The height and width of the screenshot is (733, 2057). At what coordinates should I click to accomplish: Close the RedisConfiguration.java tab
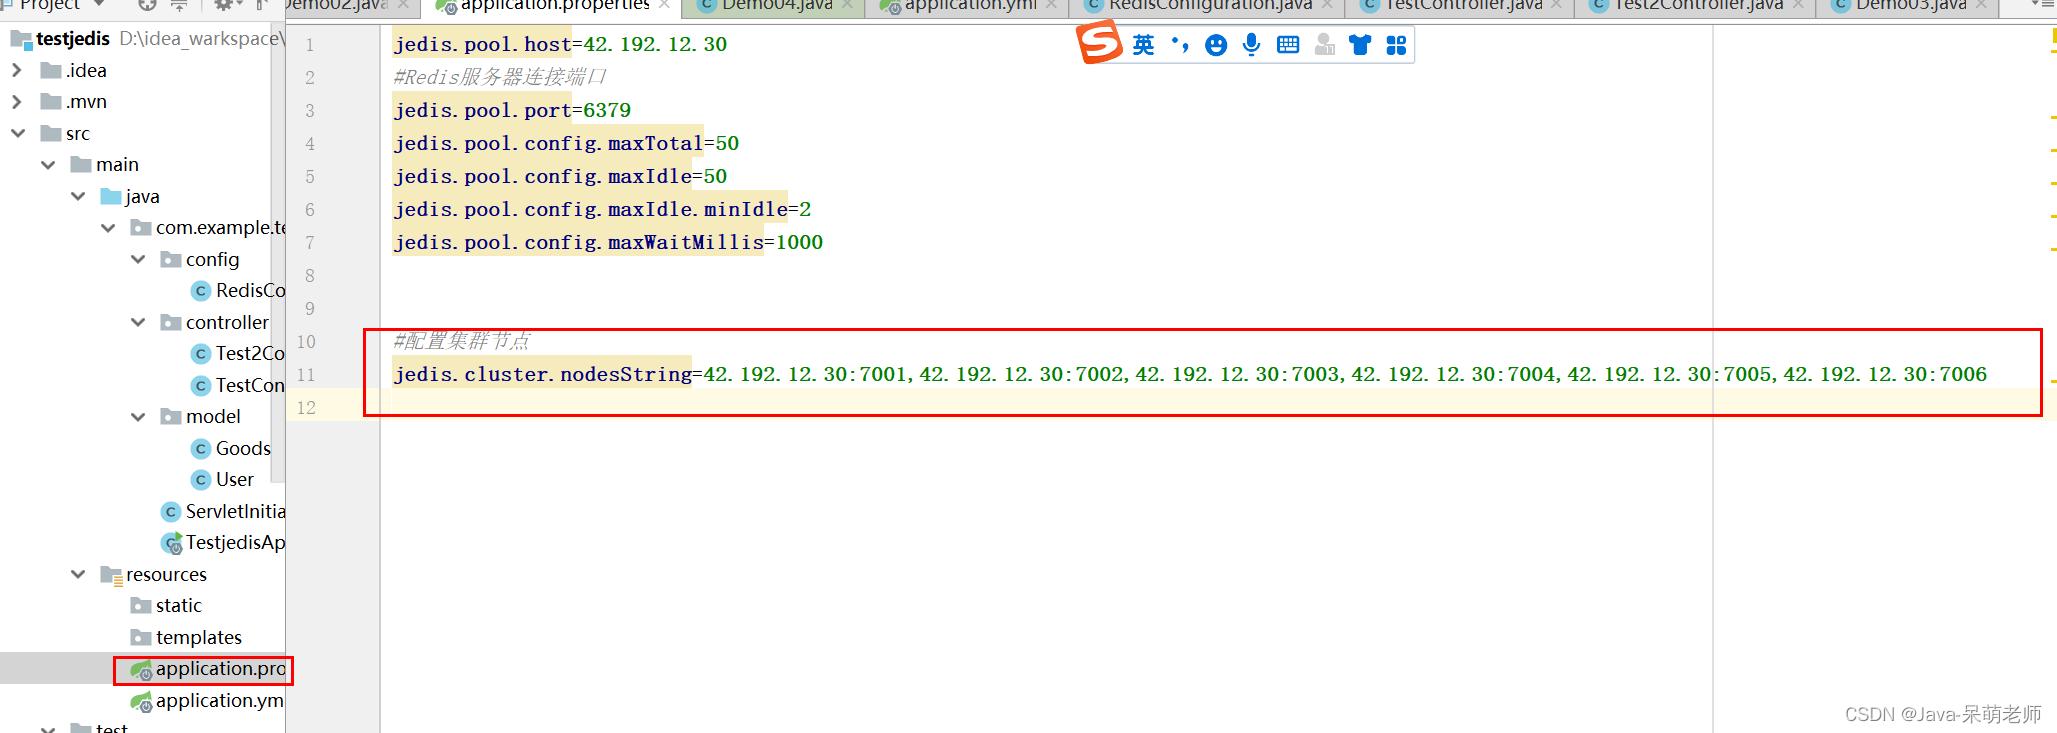[x=1327, y=6]
